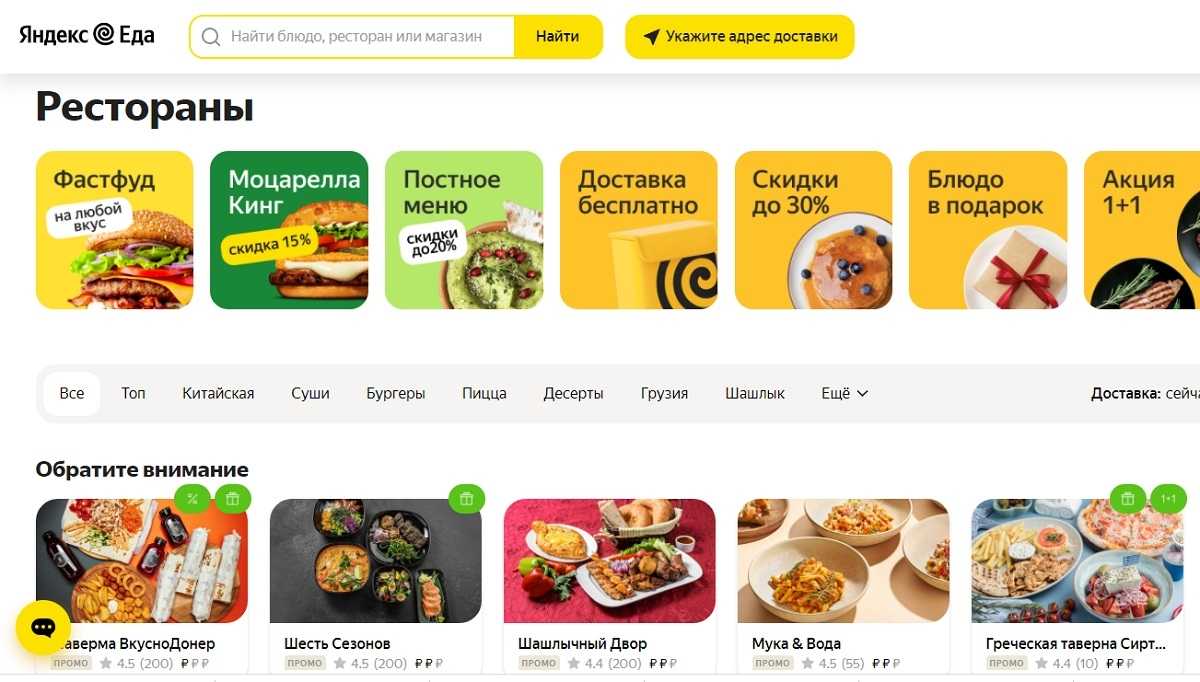Choose the Шашлык cuisine tab
Screen dimensions: 1200x682
coord(755,393)
